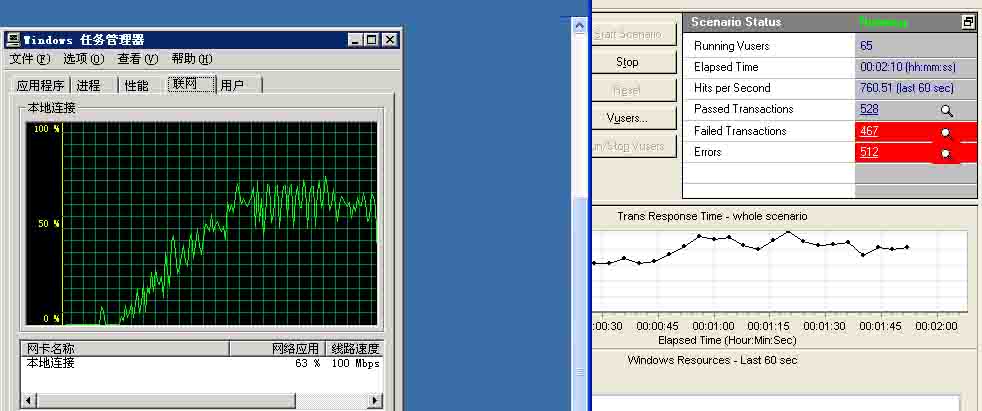This screenshot has height=411, width=982.
Task: Switch to the 应用程序 tab
Action: [x=40, y=86]
